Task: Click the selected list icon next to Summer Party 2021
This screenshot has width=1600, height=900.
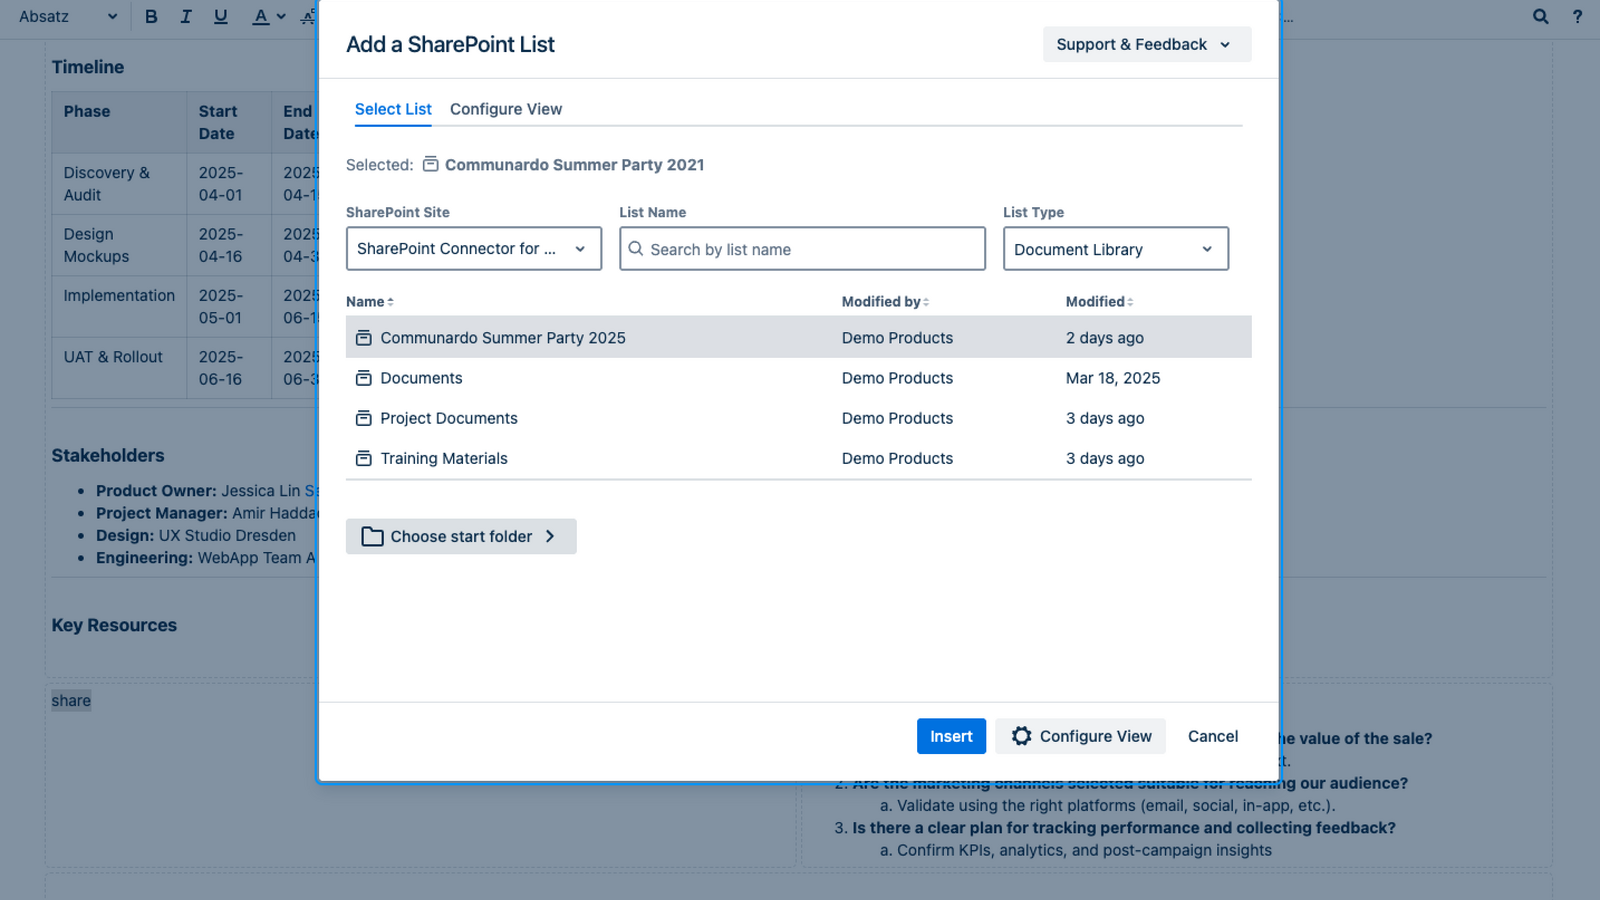Action: (431, 164)
